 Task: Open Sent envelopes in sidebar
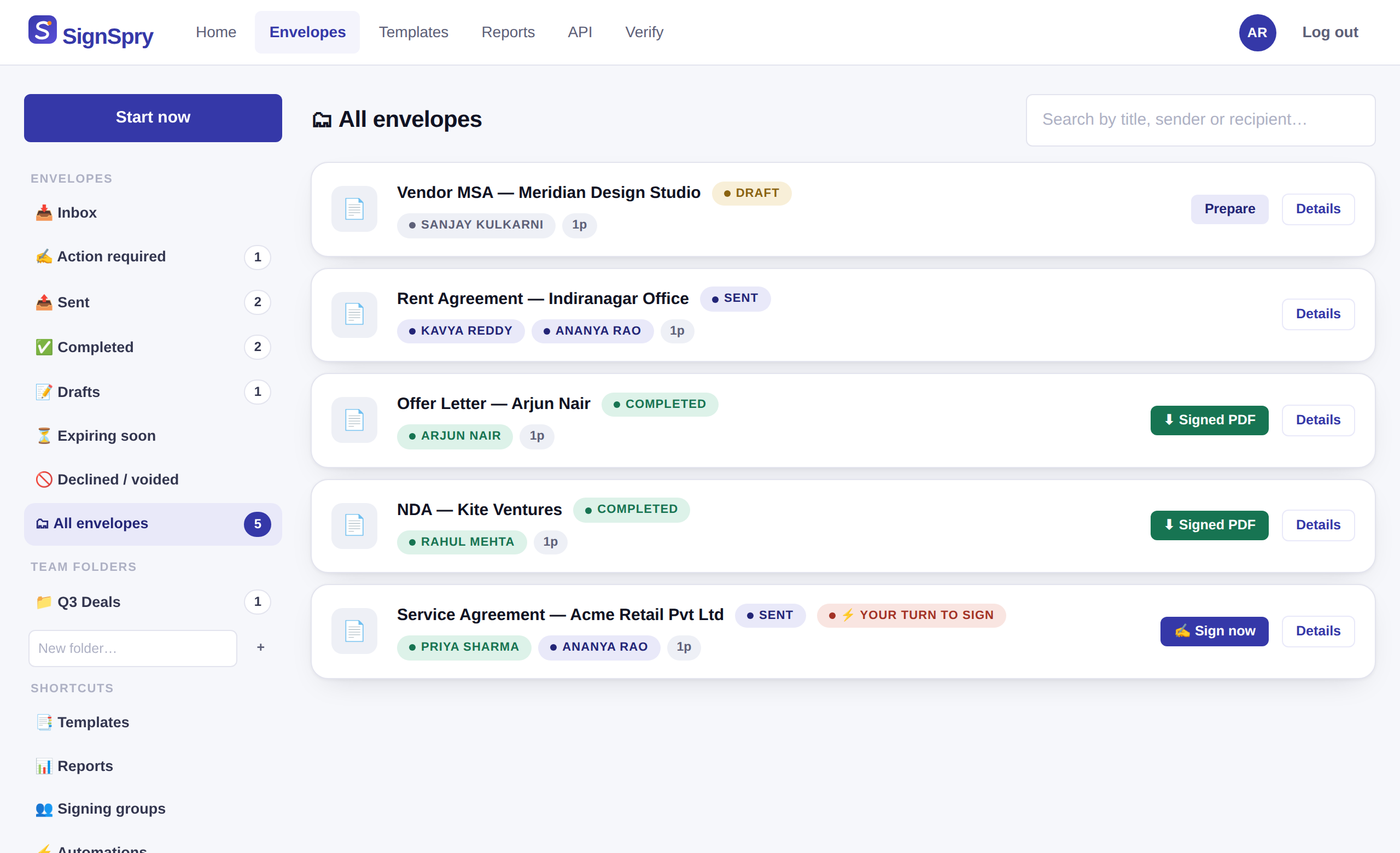point(153,302)
